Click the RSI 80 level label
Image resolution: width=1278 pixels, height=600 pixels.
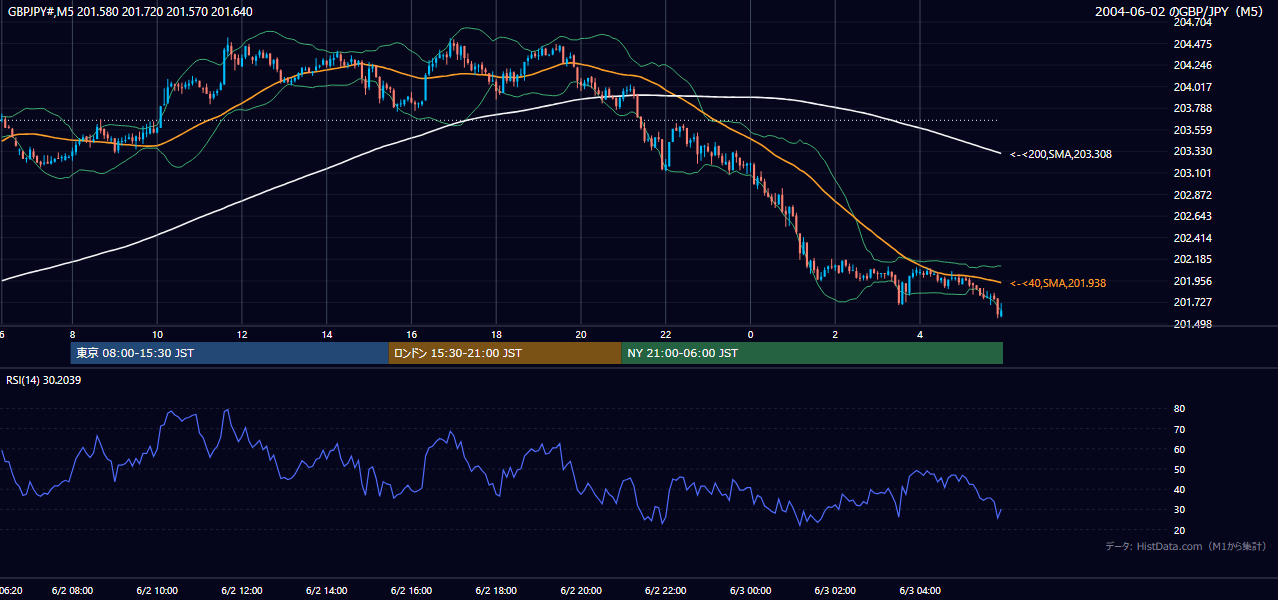coord(1179,409)
